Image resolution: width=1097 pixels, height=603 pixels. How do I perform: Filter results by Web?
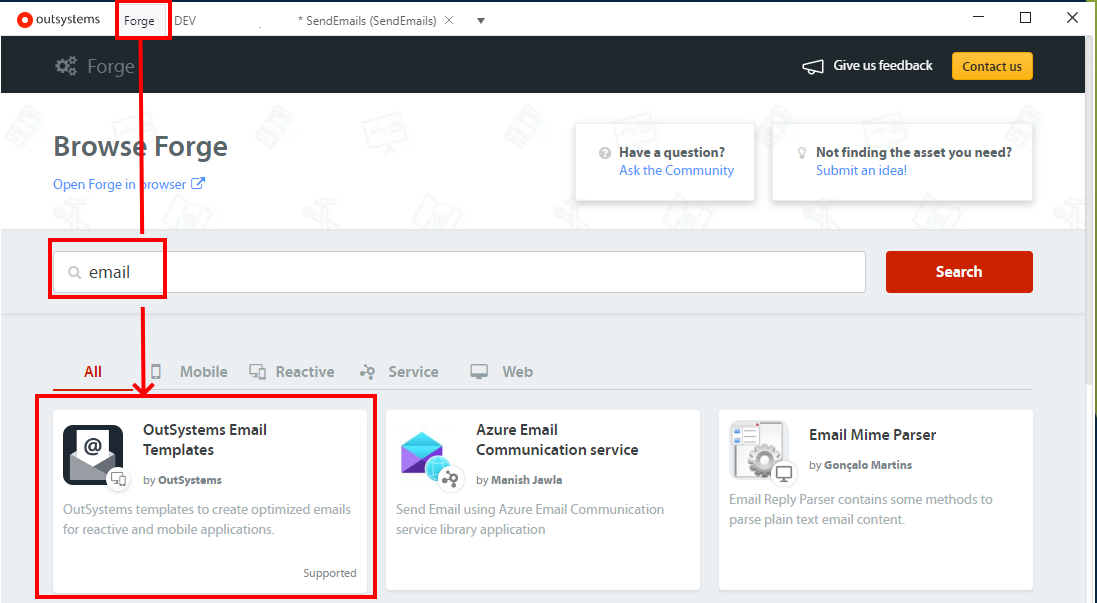pyautogui.click(x=502, y=371)
